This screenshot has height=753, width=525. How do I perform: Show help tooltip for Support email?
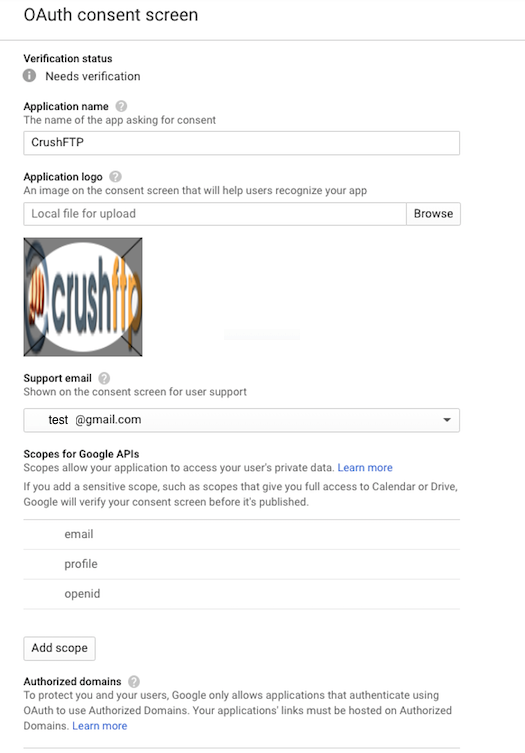tap(104, 378)
